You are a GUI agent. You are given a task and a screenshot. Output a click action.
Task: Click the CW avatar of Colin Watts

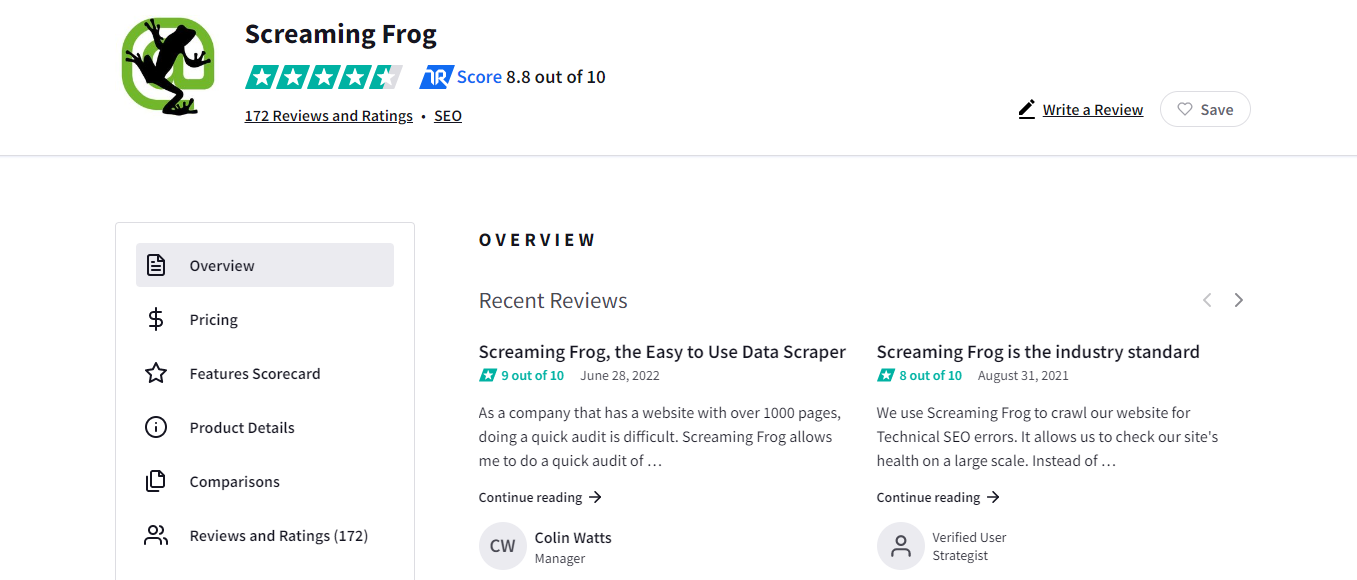coord(503,546)
